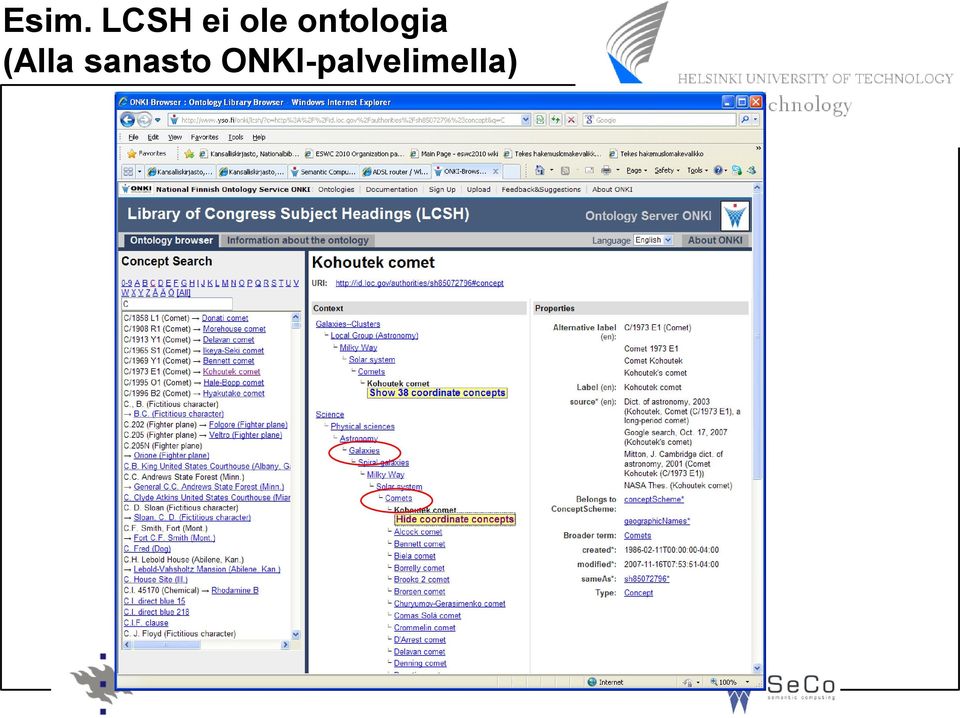Screen dimensions: 960x718
Task: Click the Messenger icon in command bar
Action: point(737,171)
